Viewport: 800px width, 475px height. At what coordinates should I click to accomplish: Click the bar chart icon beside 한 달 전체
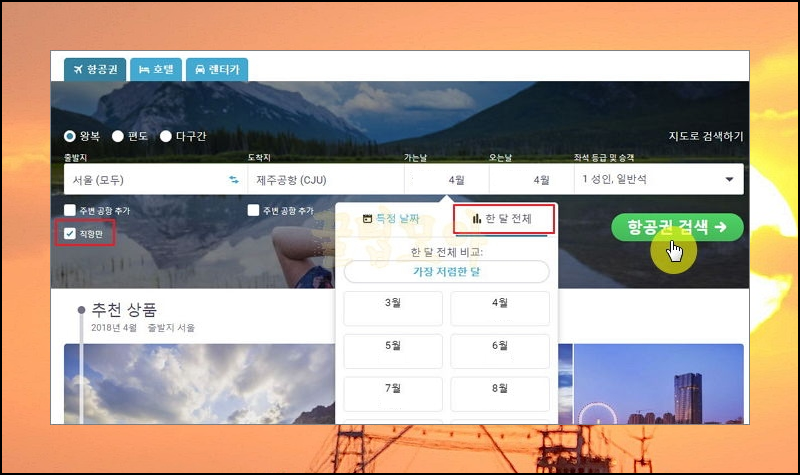point(477,218)
